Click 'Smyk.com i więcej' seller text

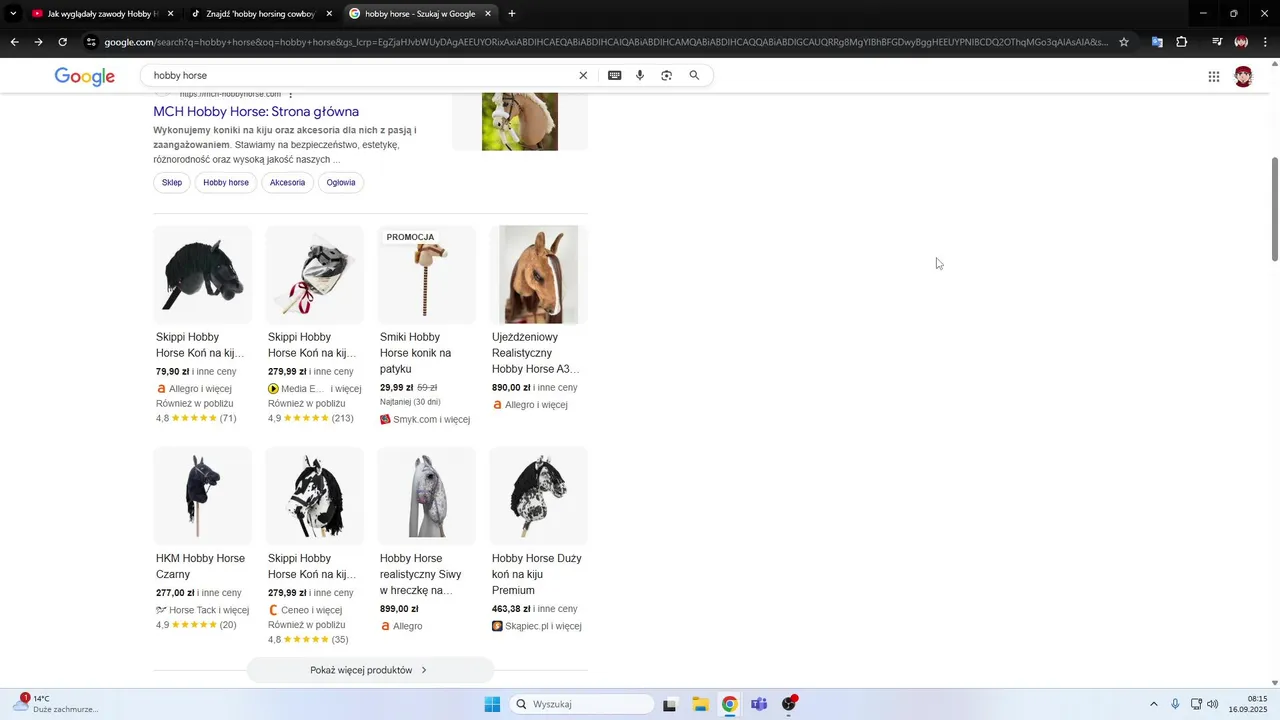click(431, 420)
